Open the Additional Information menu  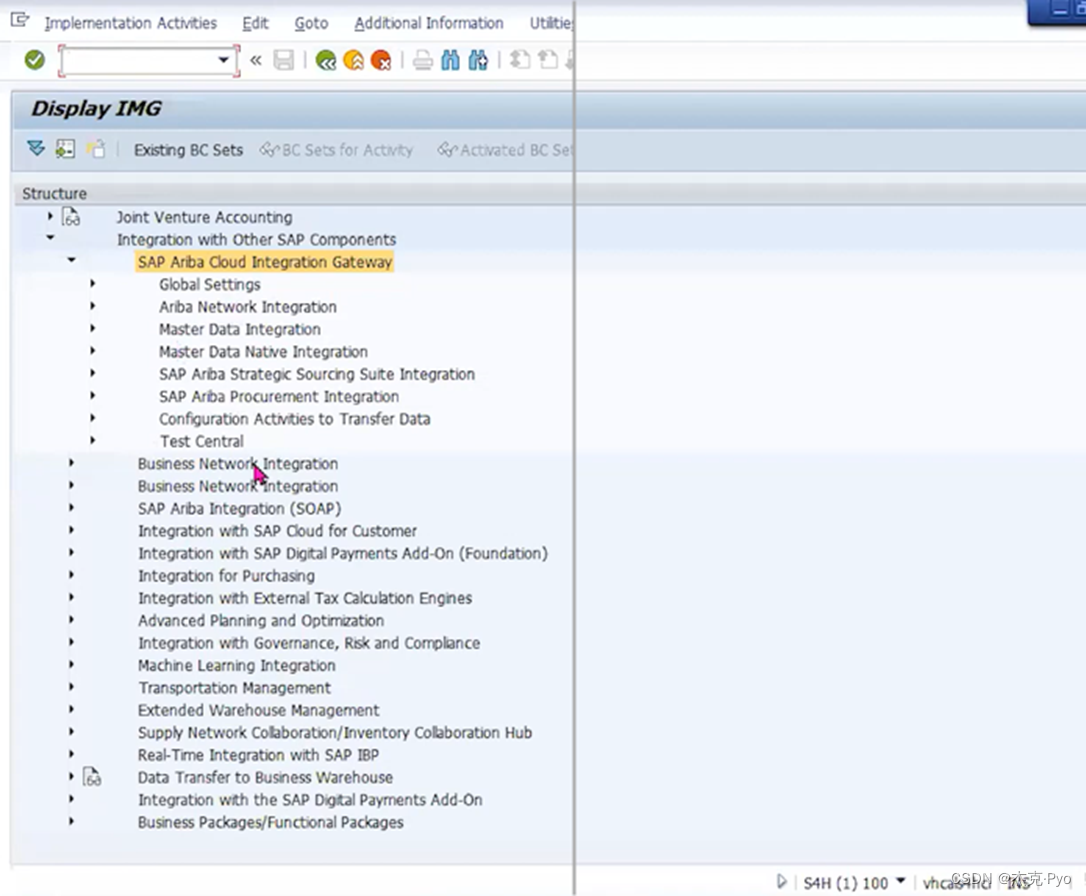click(429, 23)
